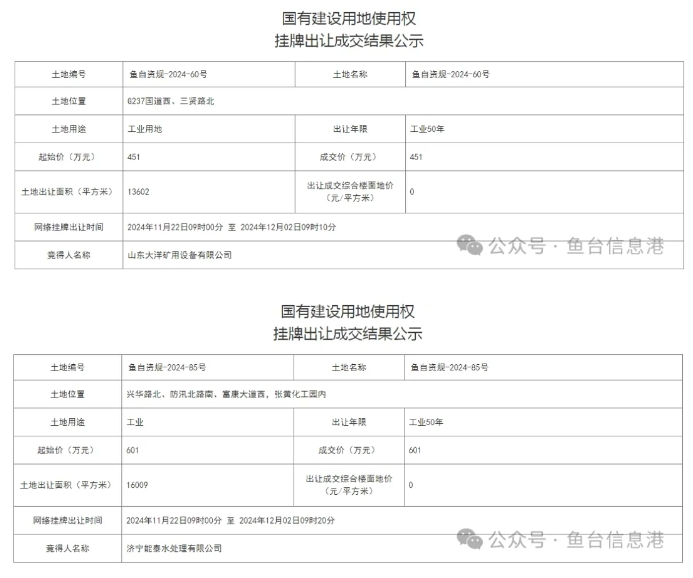The image size is (693, 578).
Task: Click the floor price 0 in the 13602 row
Action: [x=412, y=192]
